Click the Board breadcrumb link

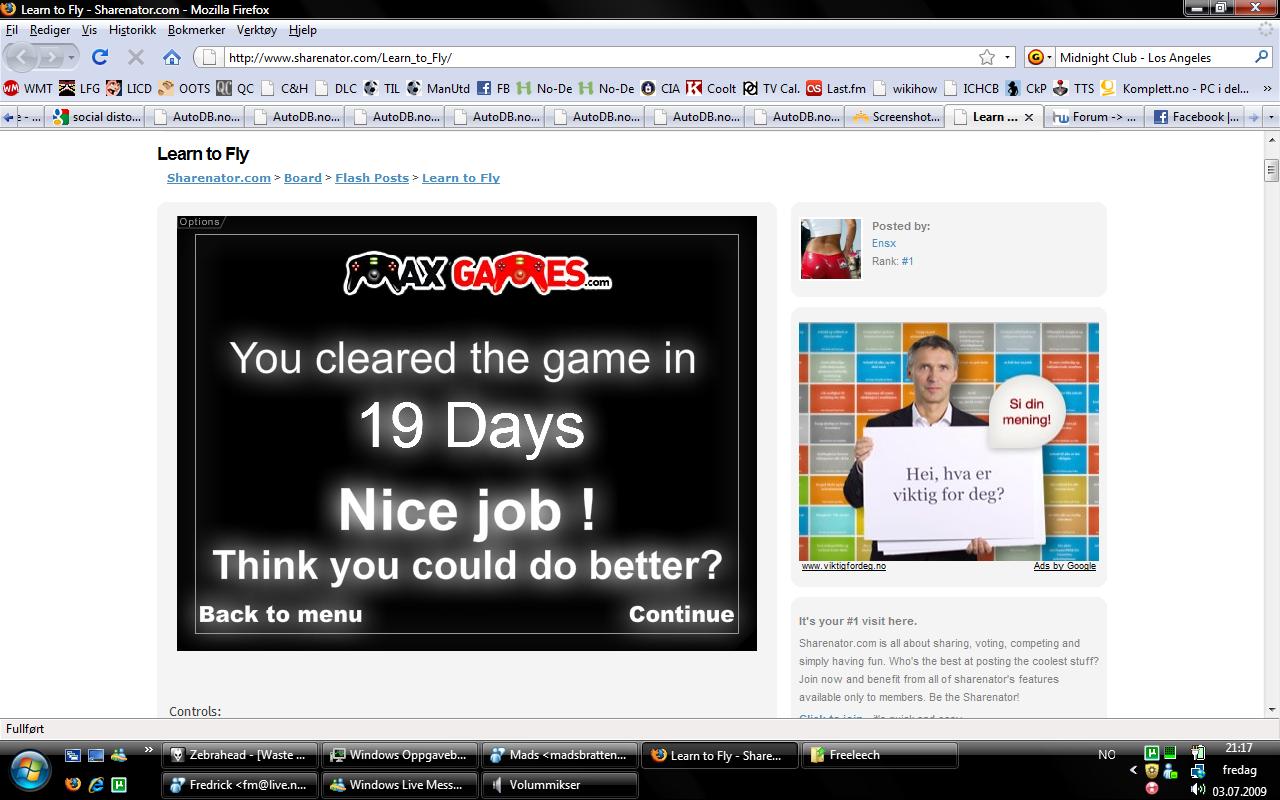(303, 178)
